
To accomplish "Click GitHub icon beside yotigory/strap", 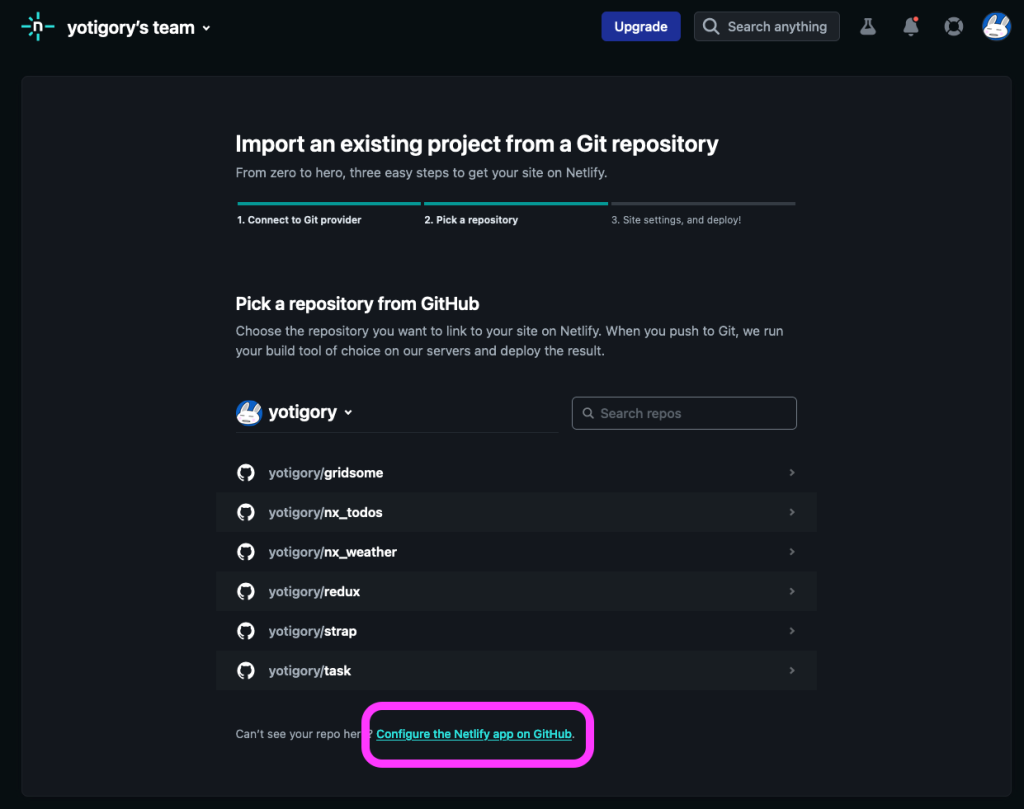I will [246, 631].
